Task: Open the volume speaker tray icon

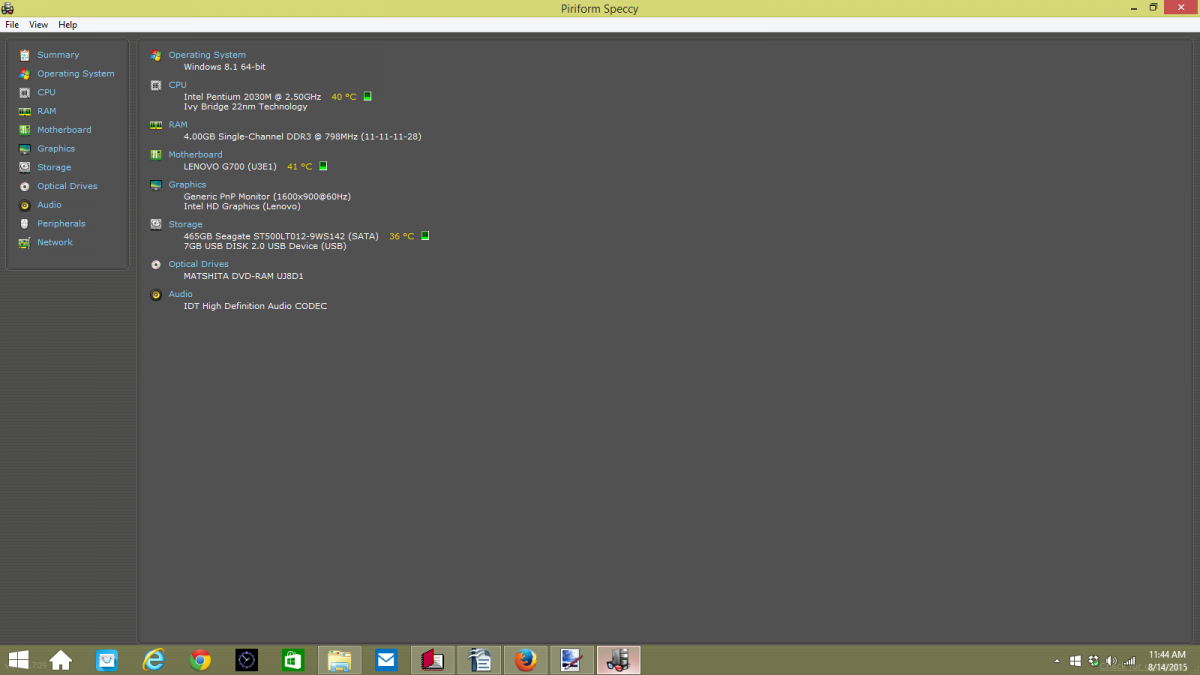Action: tap(1111, 661)
